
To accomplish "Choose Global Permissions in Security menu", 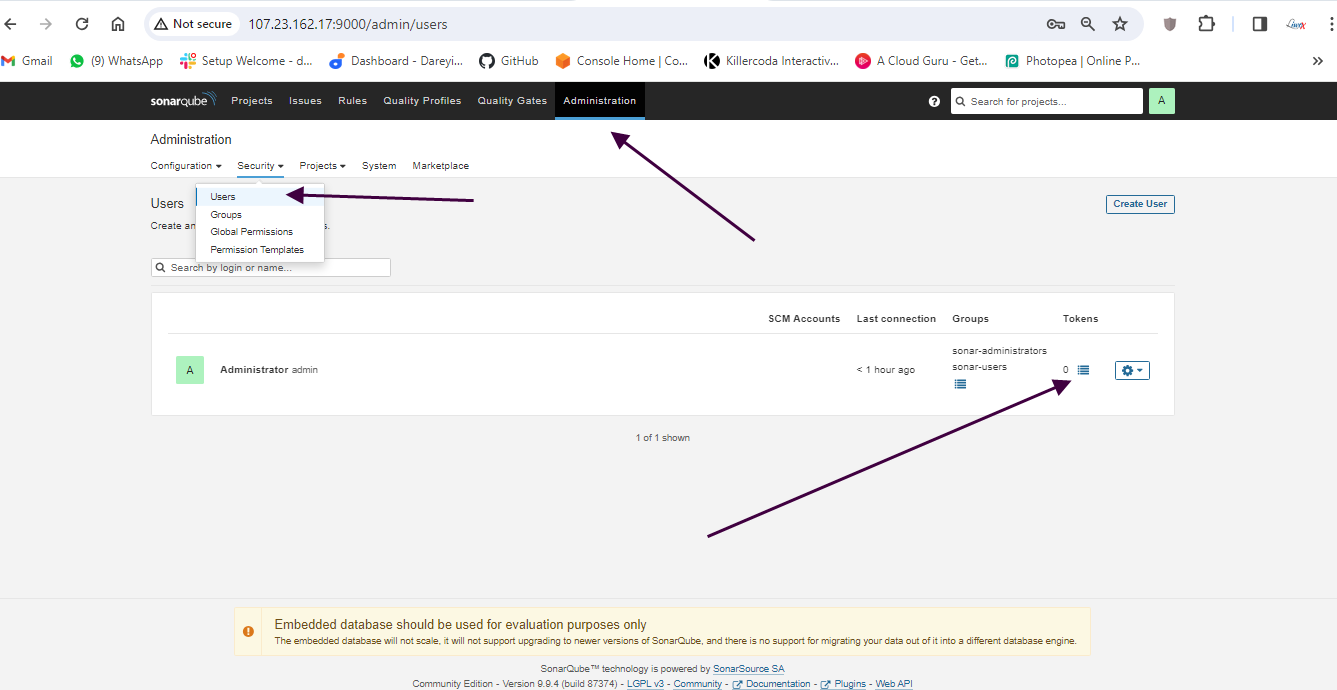I will pyautogui.click(x=251, y=232).
